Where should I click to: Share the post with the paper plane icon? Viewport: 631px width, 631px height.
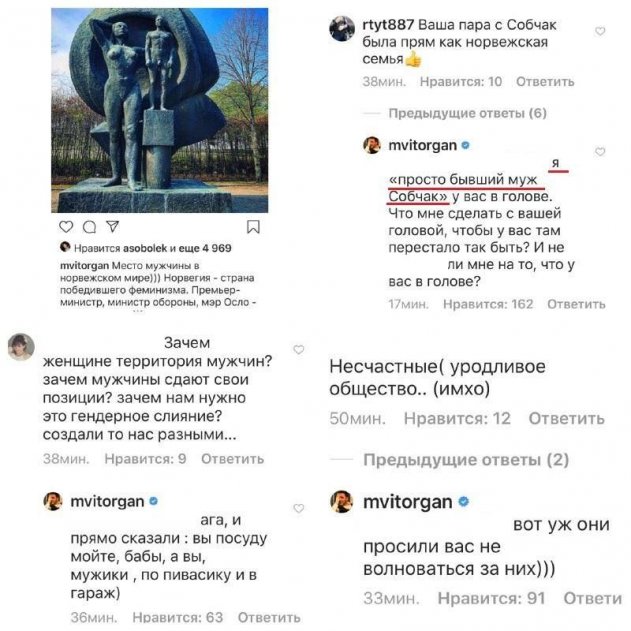point(112,227)
